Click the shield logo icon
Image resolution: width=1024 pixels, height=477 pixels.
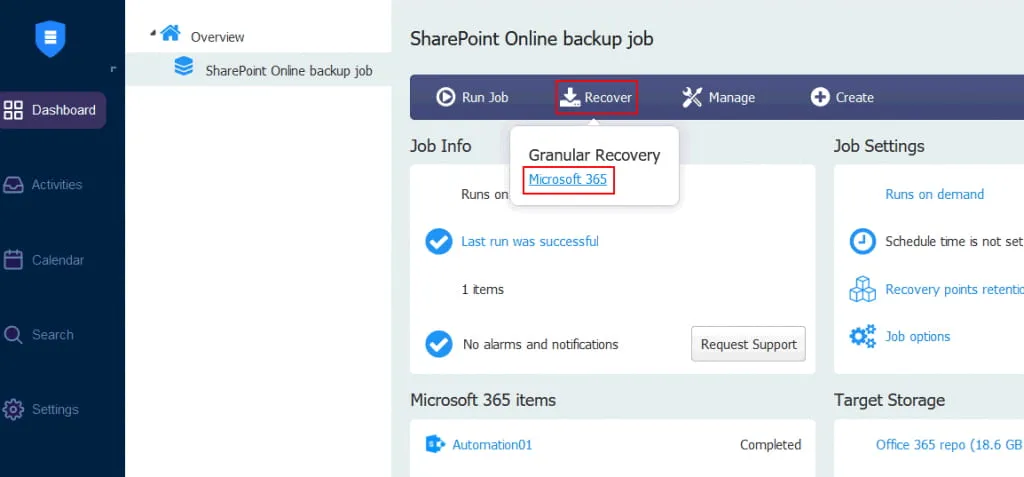click(50, 39)
